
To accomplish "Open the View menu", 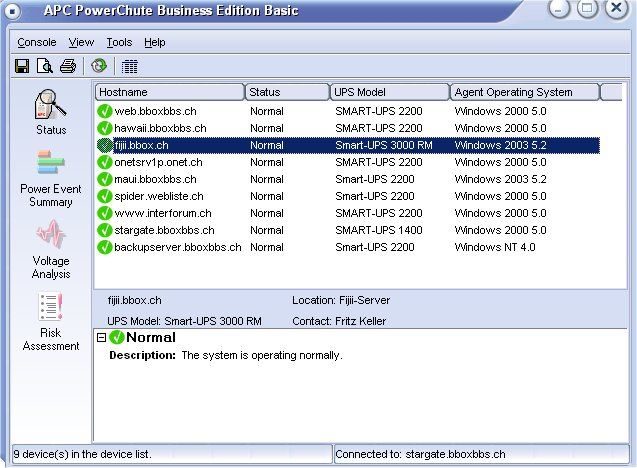I will pos(81,42).
